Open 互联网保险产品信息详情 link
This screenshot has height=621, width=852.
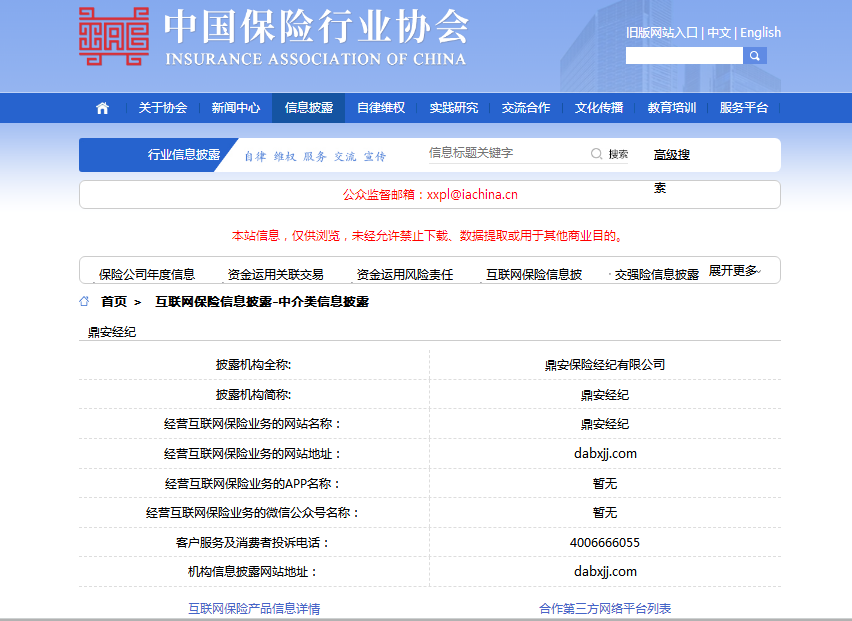[254, 609]
